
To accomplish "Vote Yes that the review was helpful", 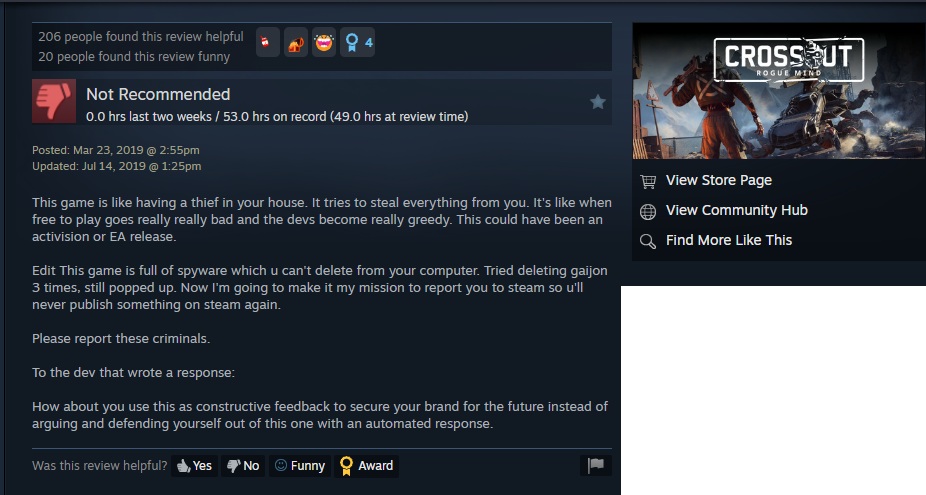I will pos(194,465).
